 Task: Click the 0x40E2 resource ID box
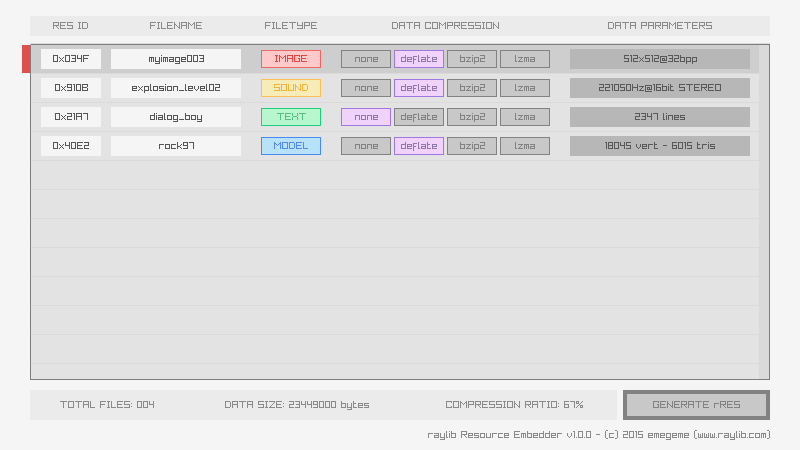pyautogui.click(x=71, y=146)
